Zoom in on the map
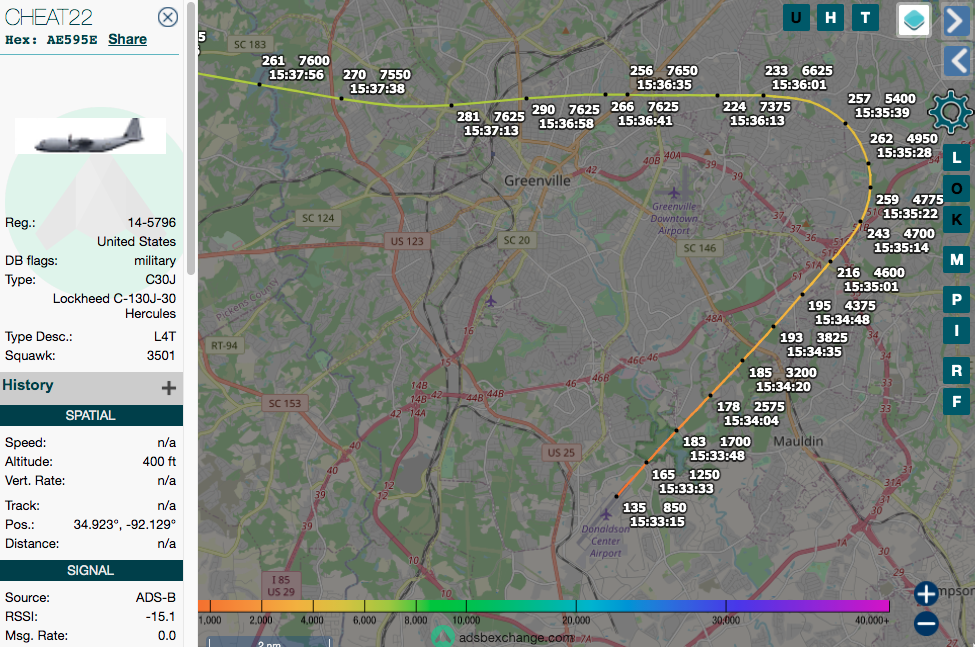This screenshot has height=647, width=975. [926, 594]
